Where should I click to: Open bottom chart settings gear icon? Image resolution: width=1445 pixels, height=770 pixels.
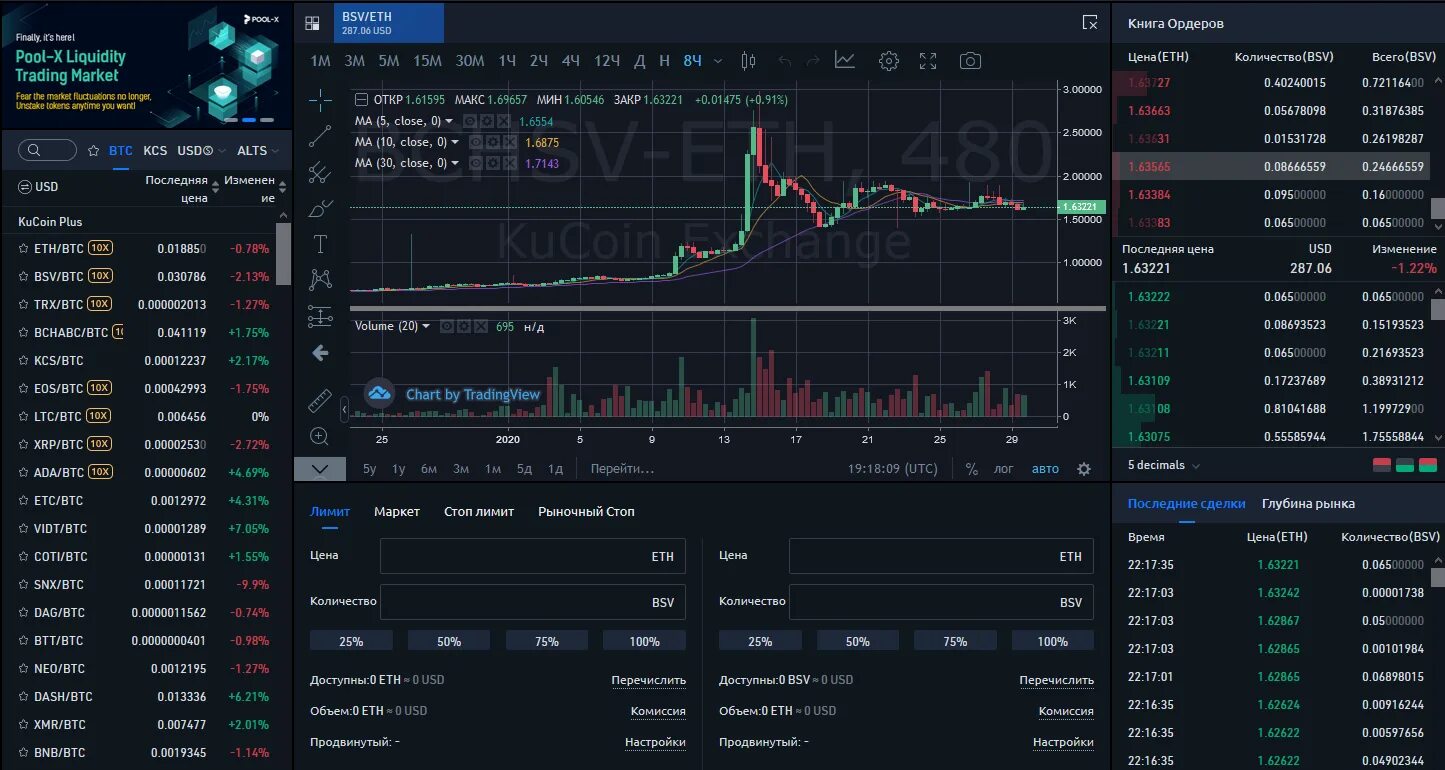click(1084, 469)
